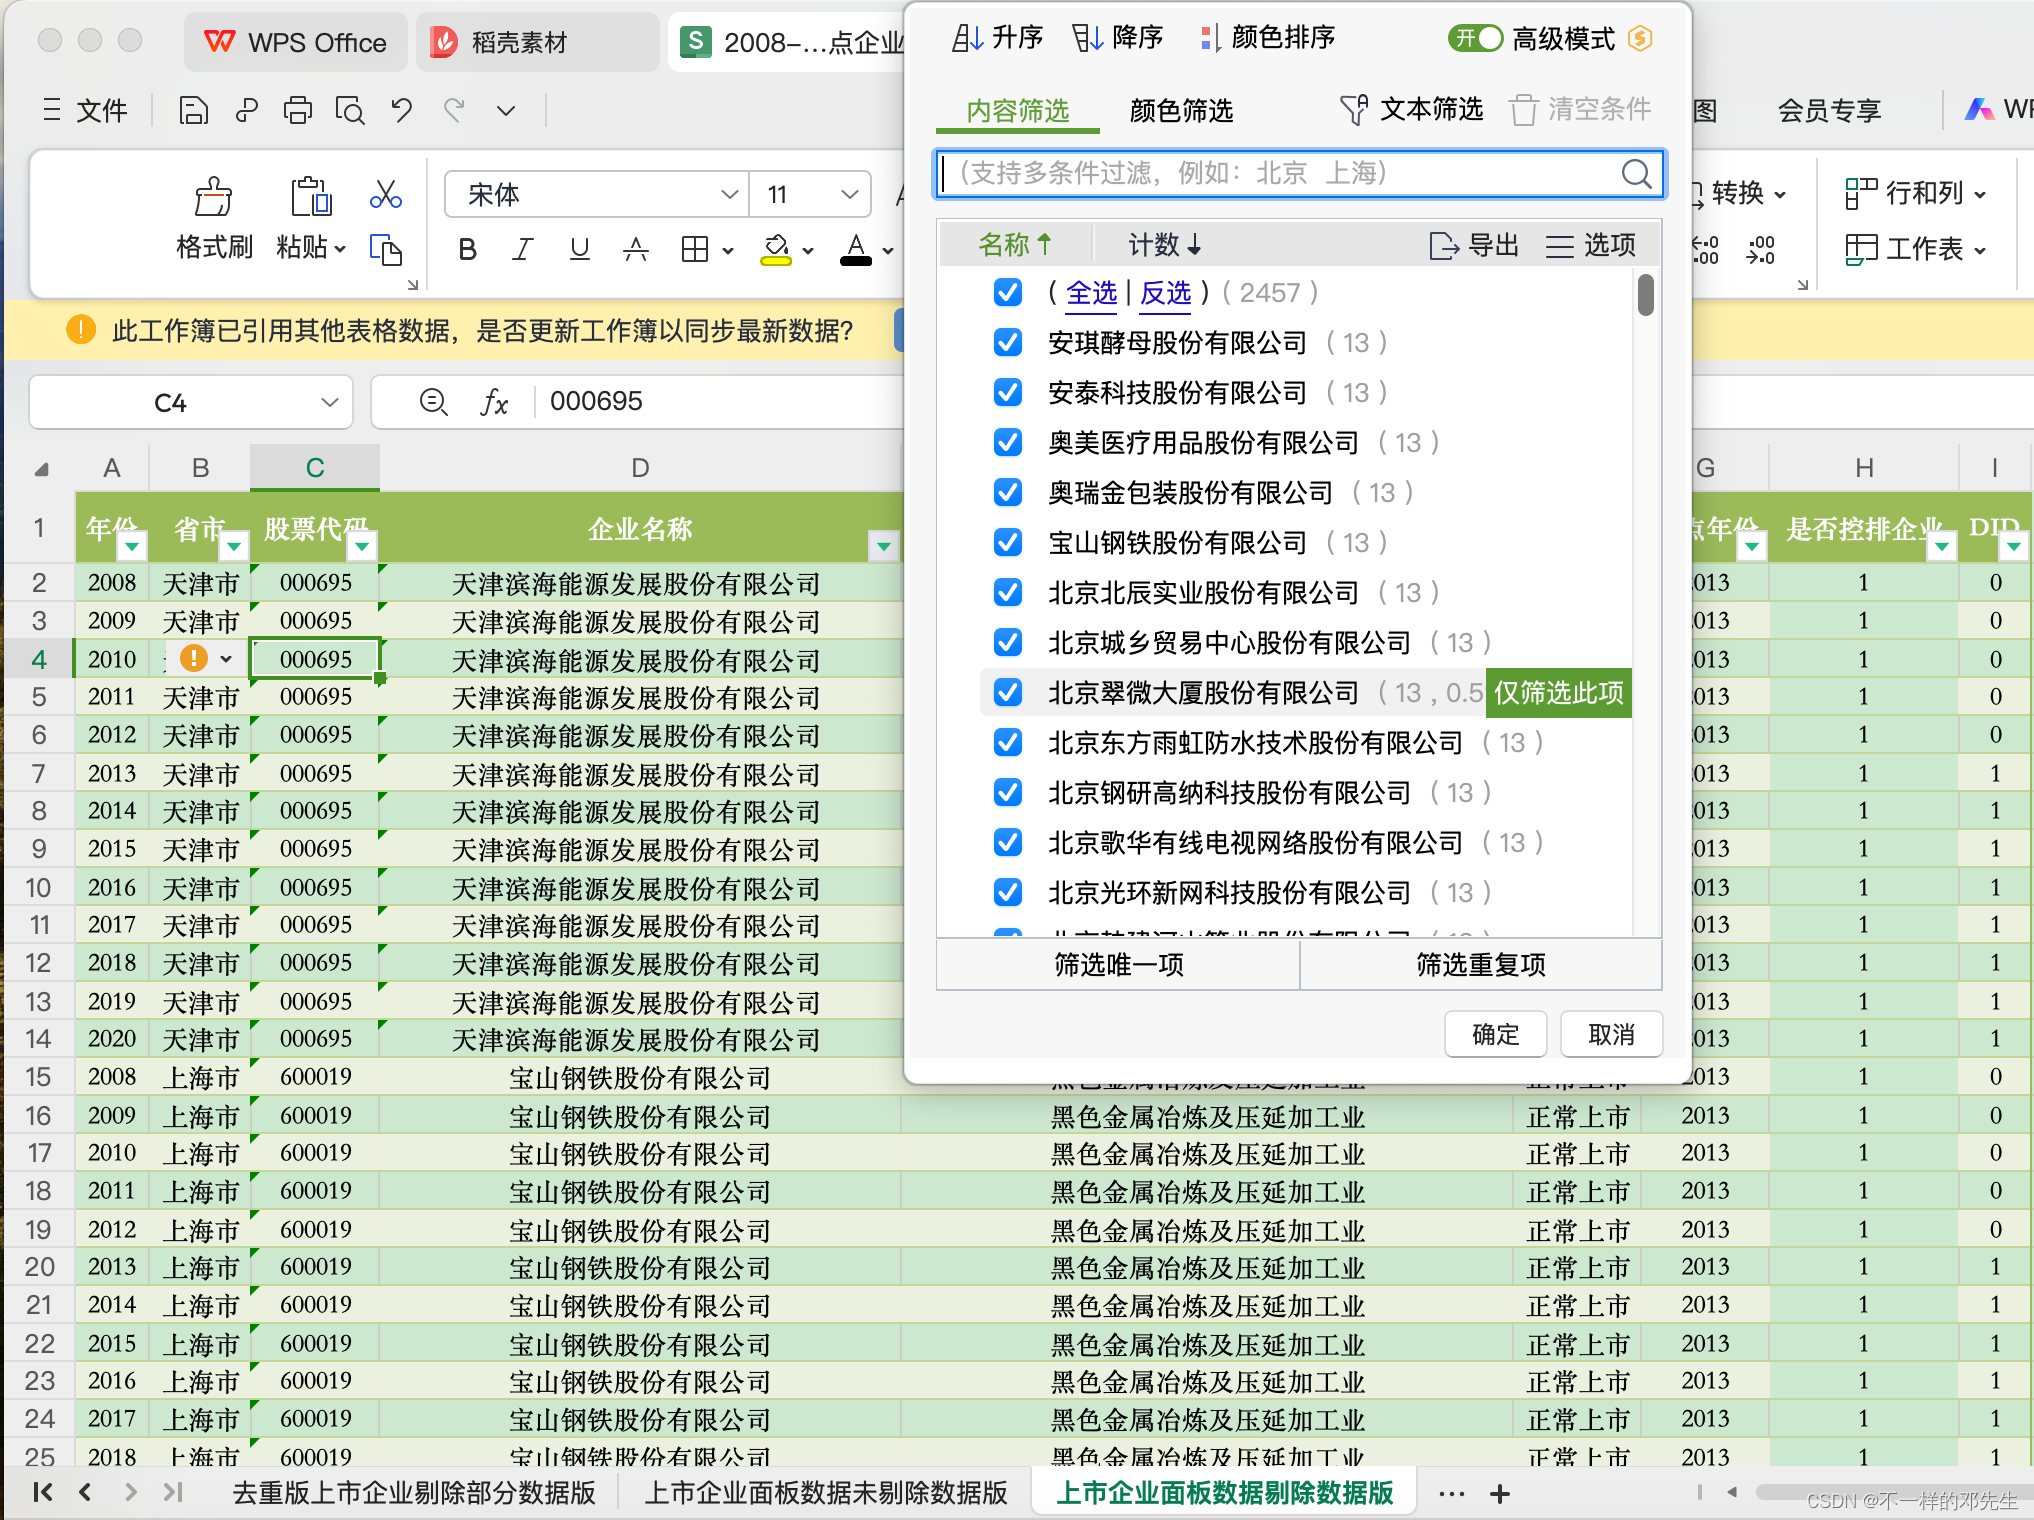This screenshot has width=2034, height=1520.
Task: Click the warning icon in cell B4
Action: click(x=193, y=658)
